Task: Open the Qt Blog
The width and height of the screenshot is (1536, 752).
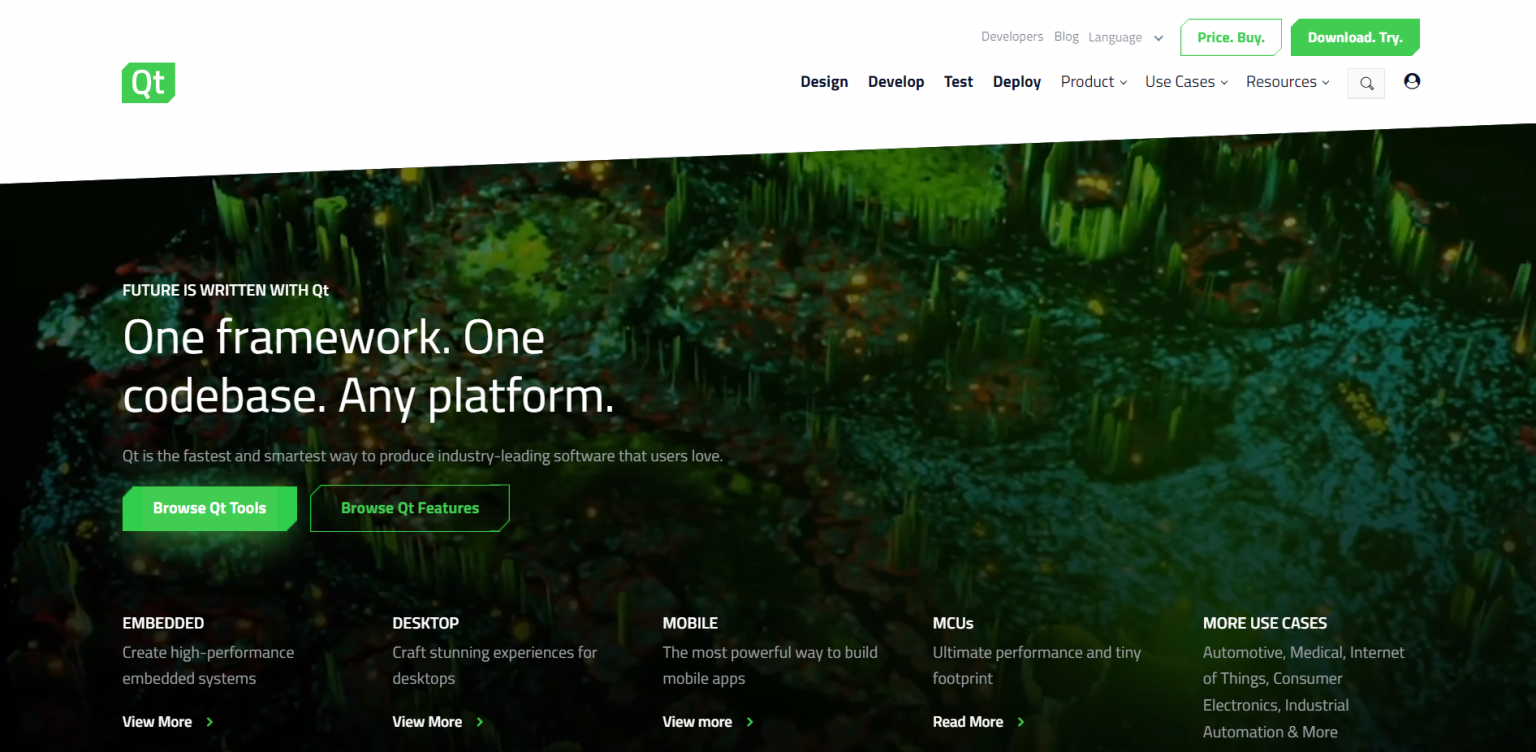Action: 1065,36
